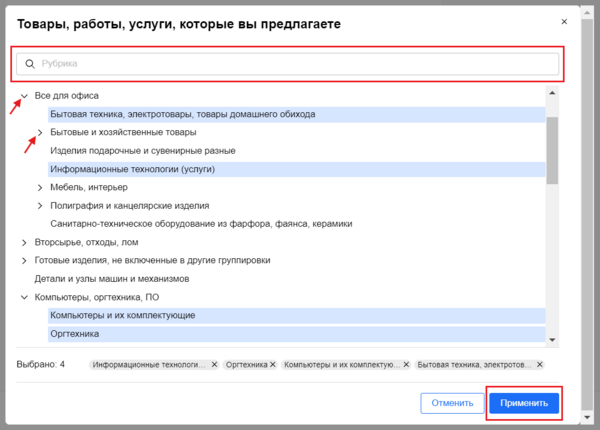This screenshot has height=430, width=600.
Task: Collapse the Все для офиса category
Action: click(x=24, y=96)
